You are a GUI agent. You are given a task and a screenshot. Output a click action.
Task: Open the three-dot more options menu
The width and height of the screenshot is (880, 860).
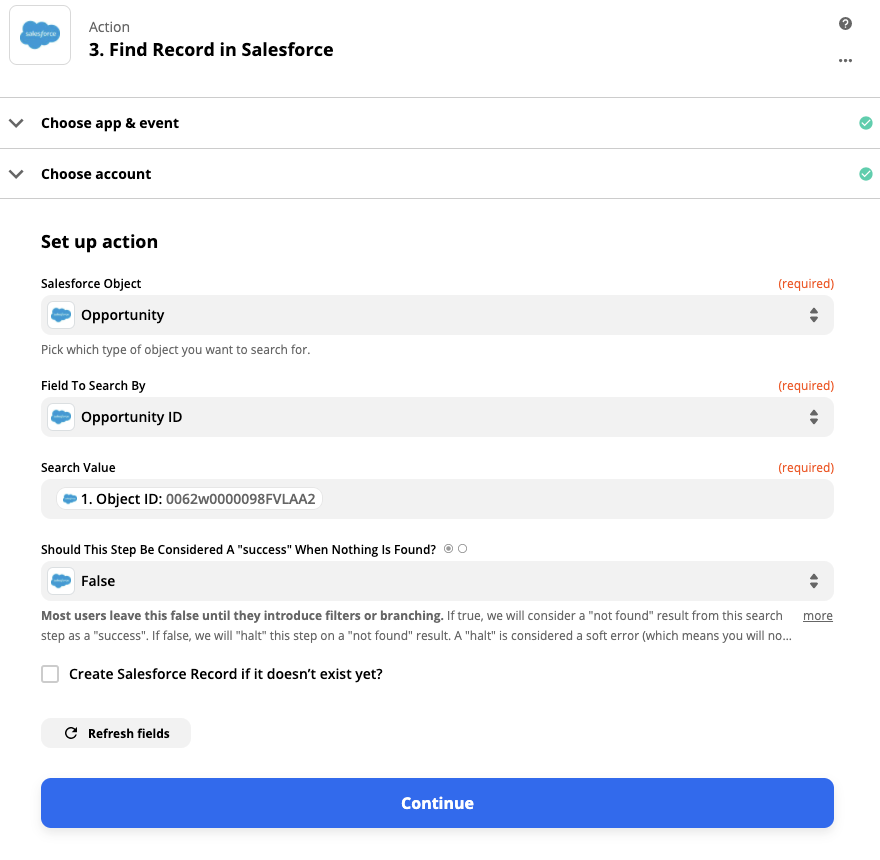coord(845,61)
